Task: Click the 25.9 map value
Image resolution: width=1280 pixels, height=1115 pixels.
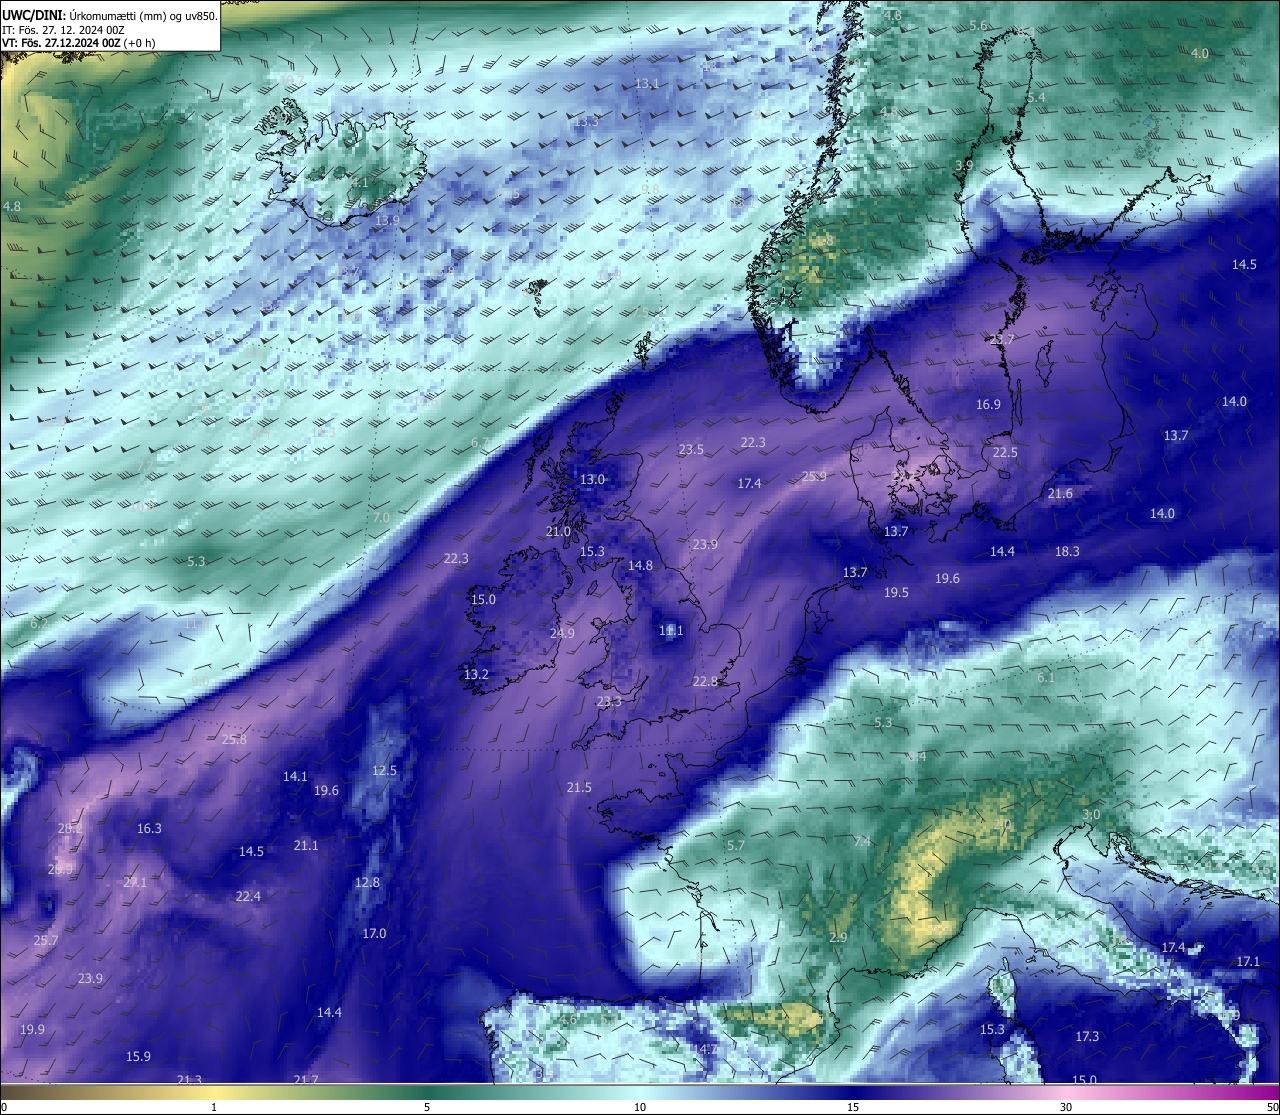Action: (x=814, y=476)
